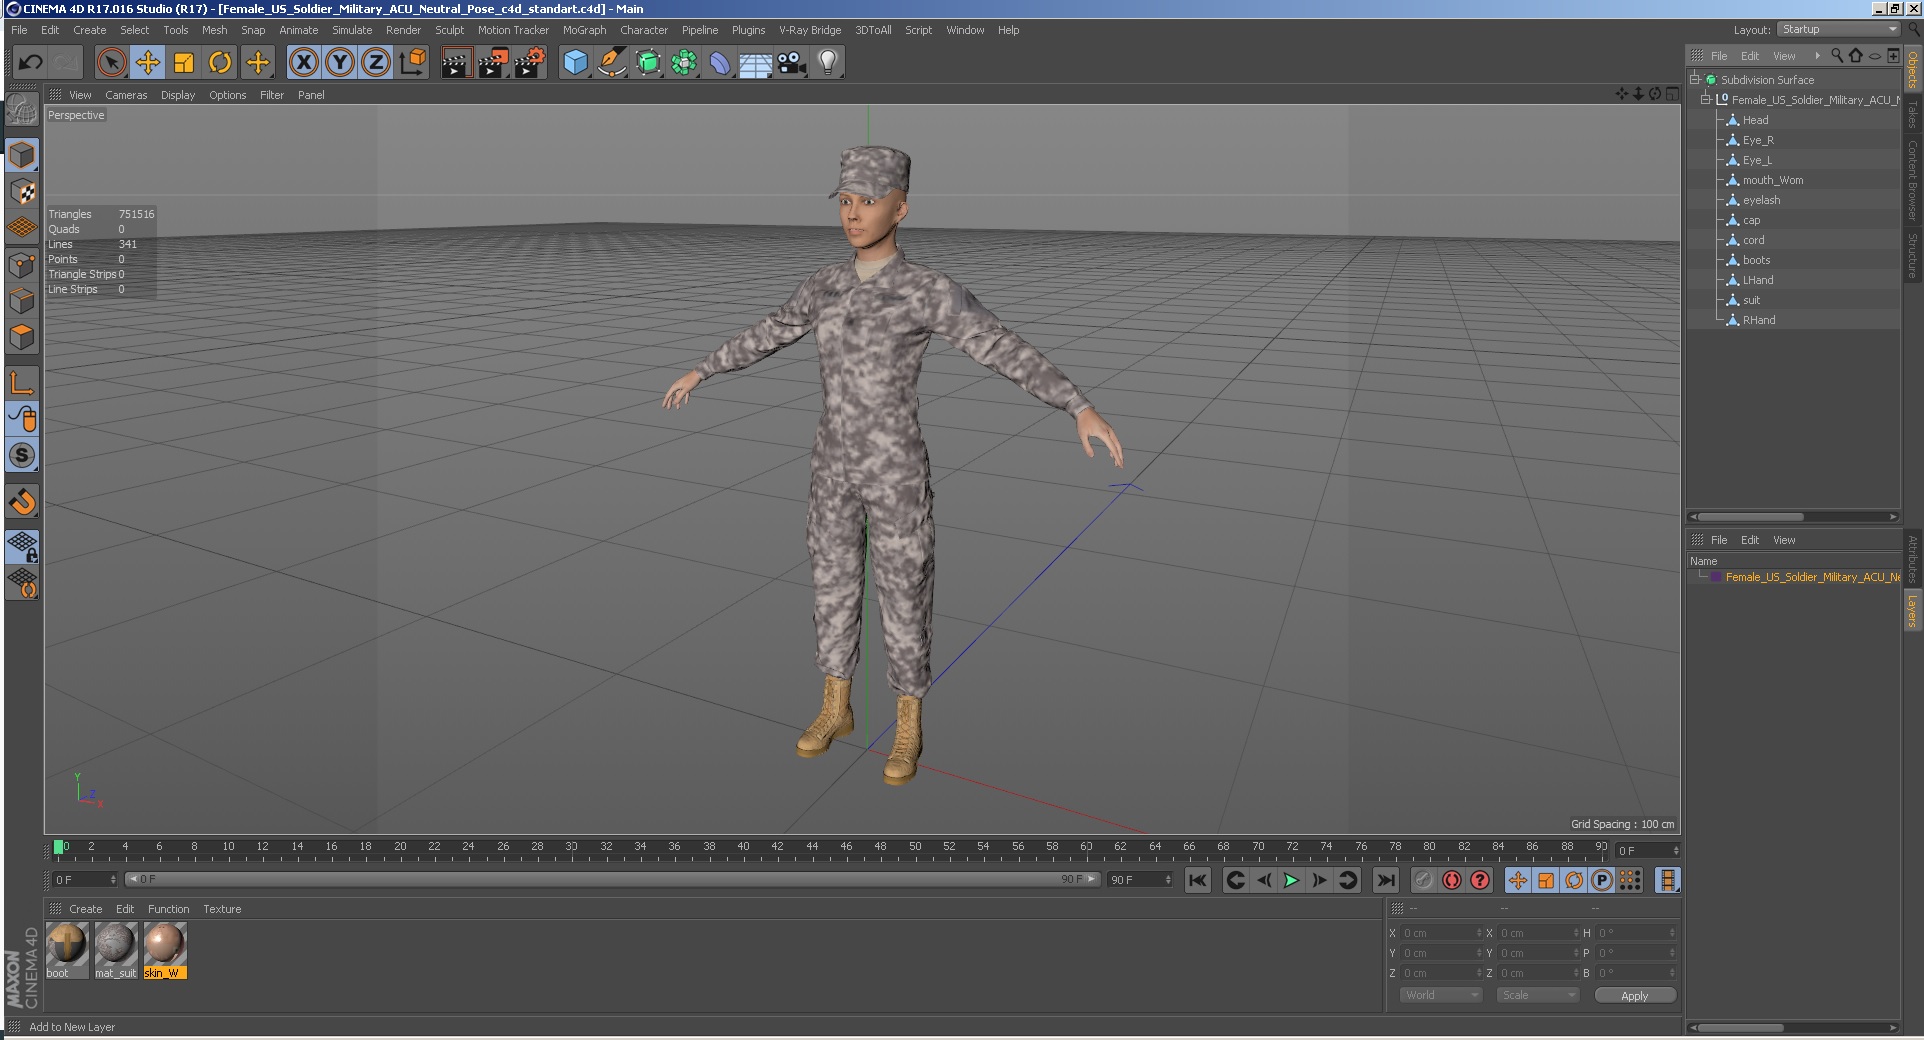
Task: Jump to the animation end
Action: (x=1385, y=880)
